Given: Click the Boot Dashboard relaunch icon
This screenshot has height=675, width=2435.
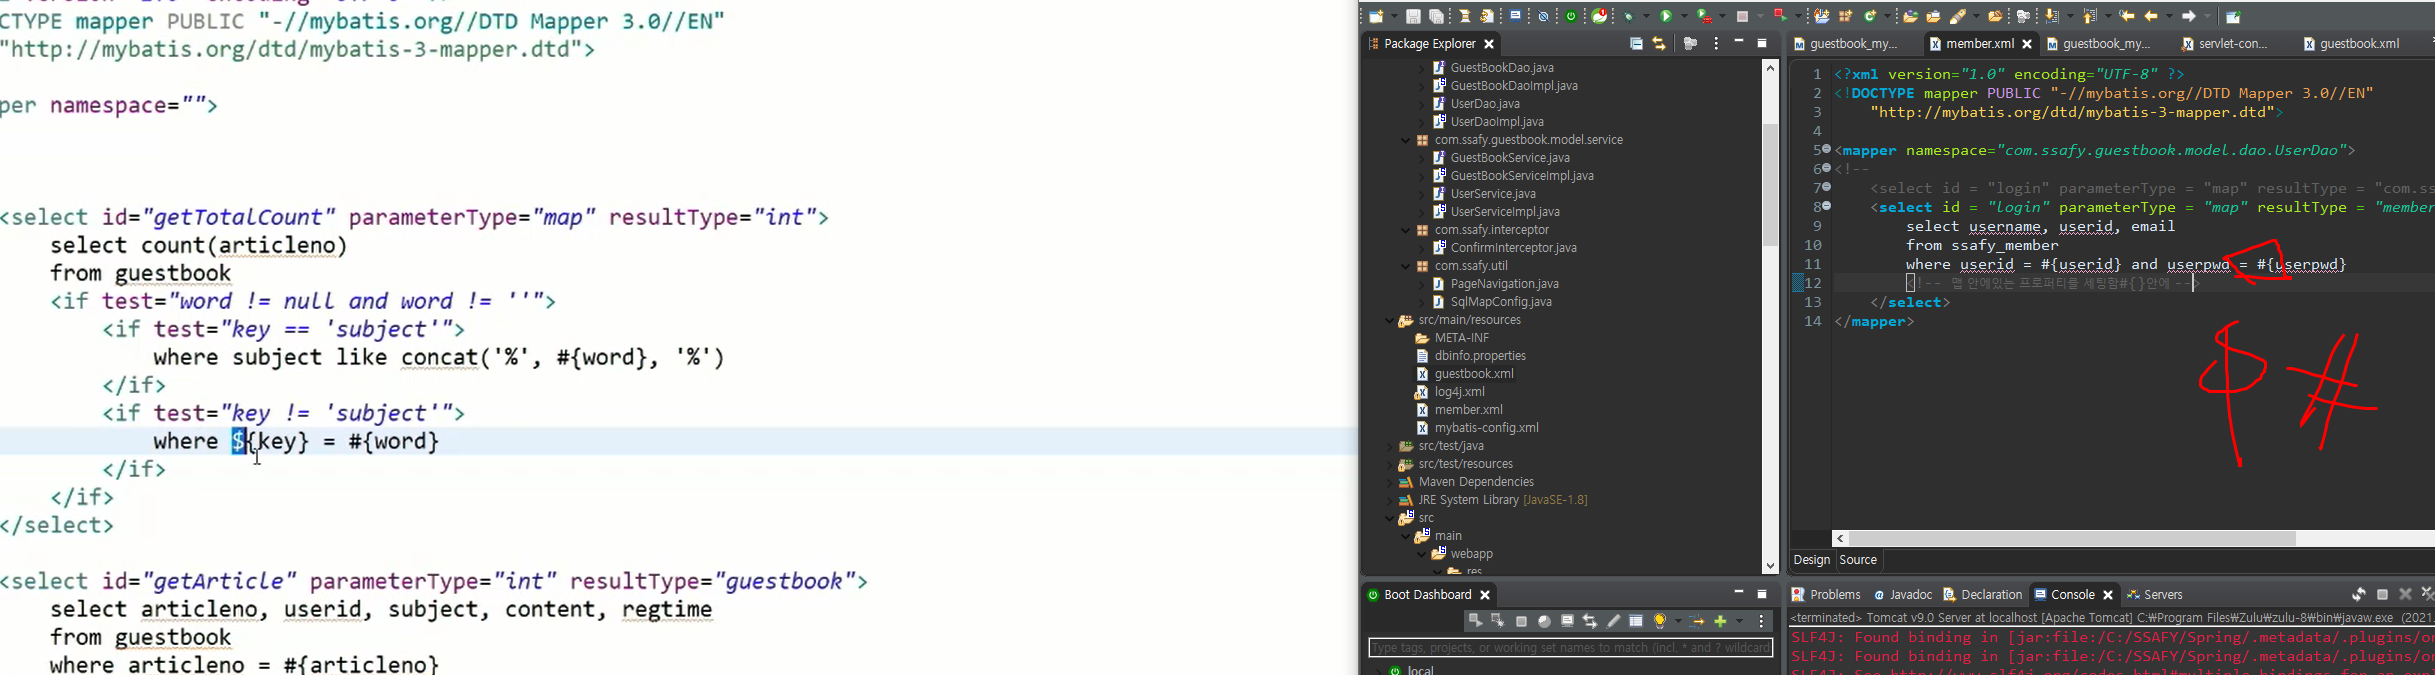Looking at the screenshot, I should (x=1476, y=621).
